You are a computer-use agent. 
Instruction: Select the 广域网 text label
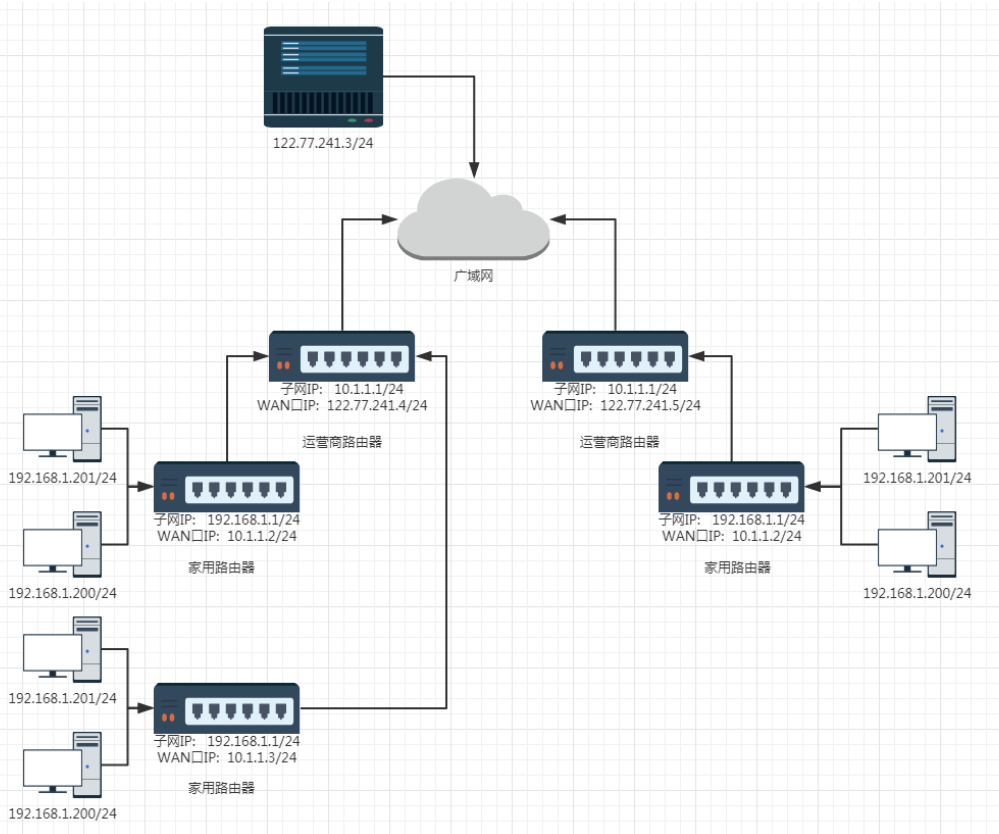coord(473,276)
